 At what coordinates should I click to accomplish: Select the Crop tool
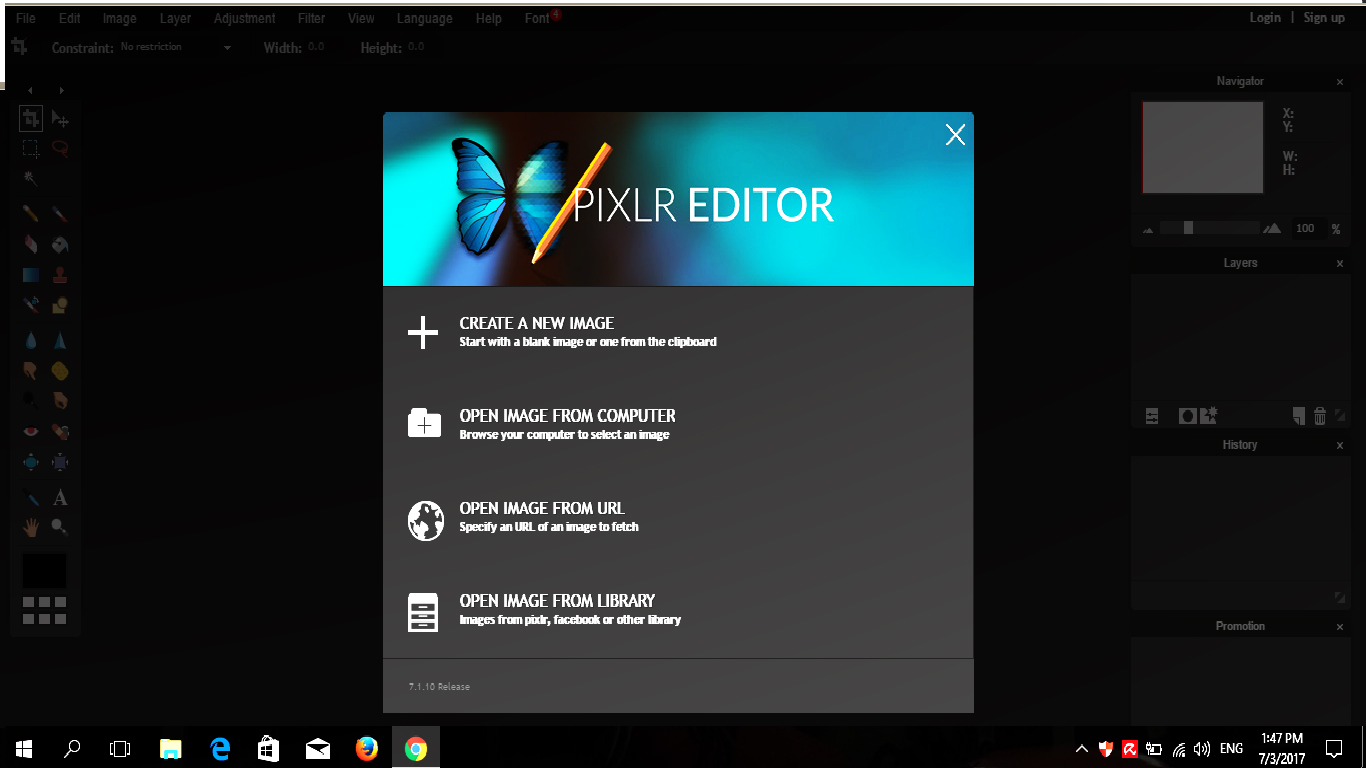click(x=30, y=118)
